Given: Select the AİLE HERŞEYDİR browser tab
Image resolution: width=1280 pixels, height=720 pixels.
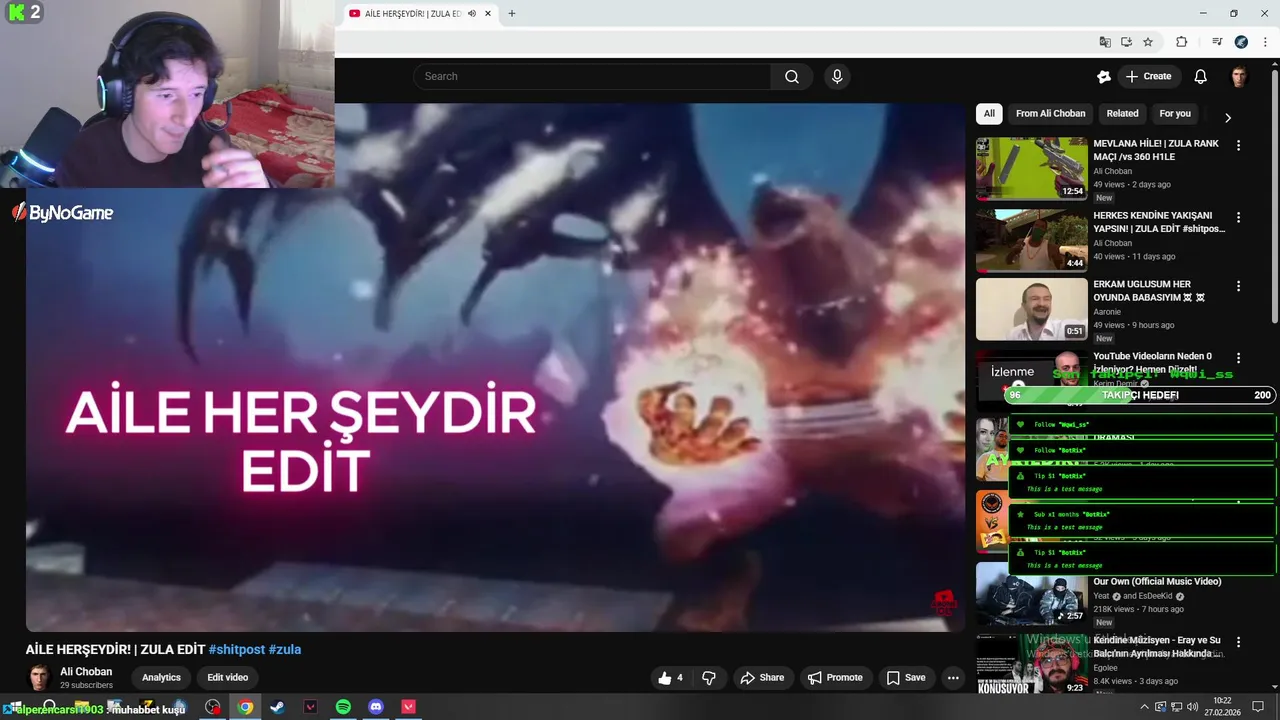Looking at the screenshot, I should pos(420,14).
